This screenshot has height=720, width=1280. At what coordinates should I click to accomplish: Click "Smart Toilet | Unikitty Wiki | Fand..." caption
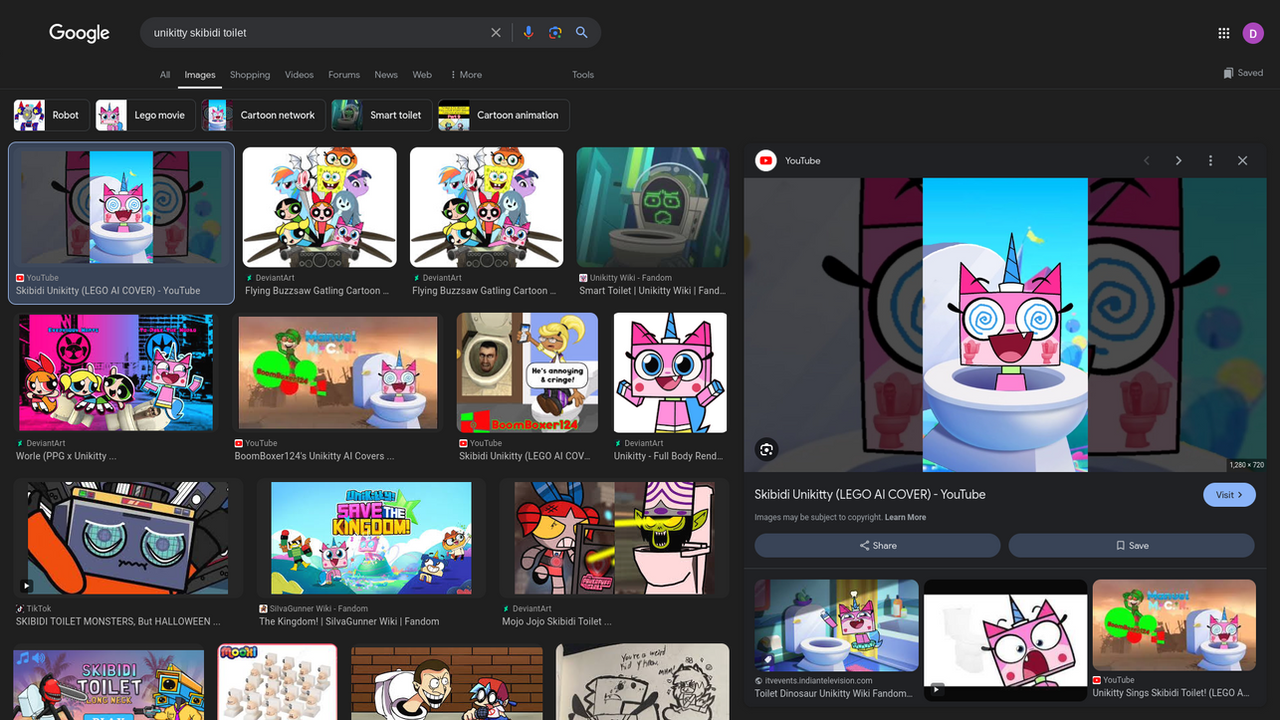(651, 291)
